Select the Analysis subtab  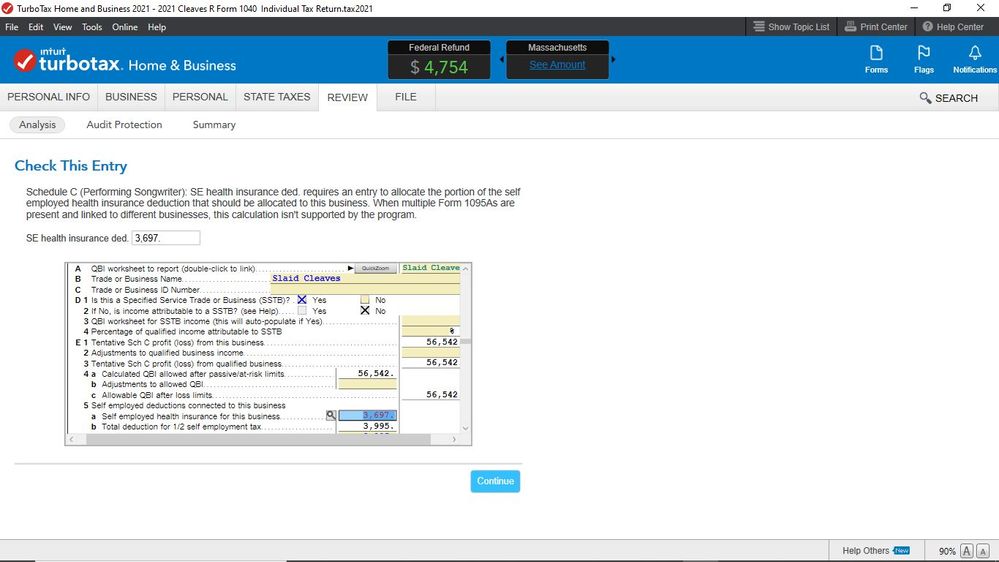(x=37, y=125)
